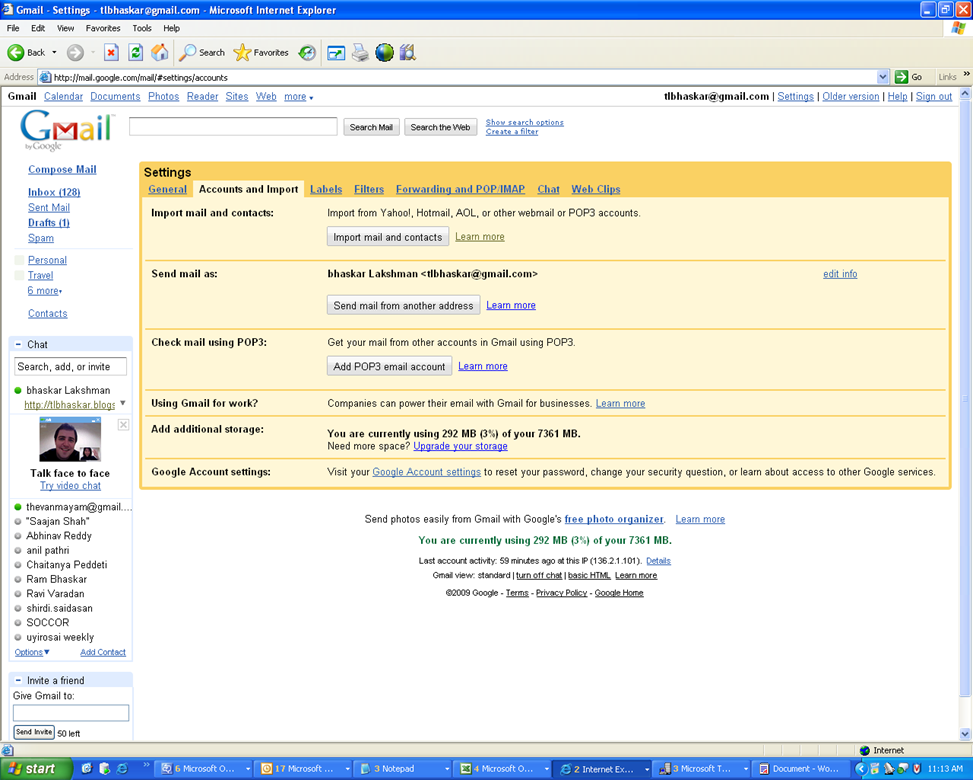This screenshot has width=973, height=780.
Task: Open the Tools menu
Action: [141, 28]
